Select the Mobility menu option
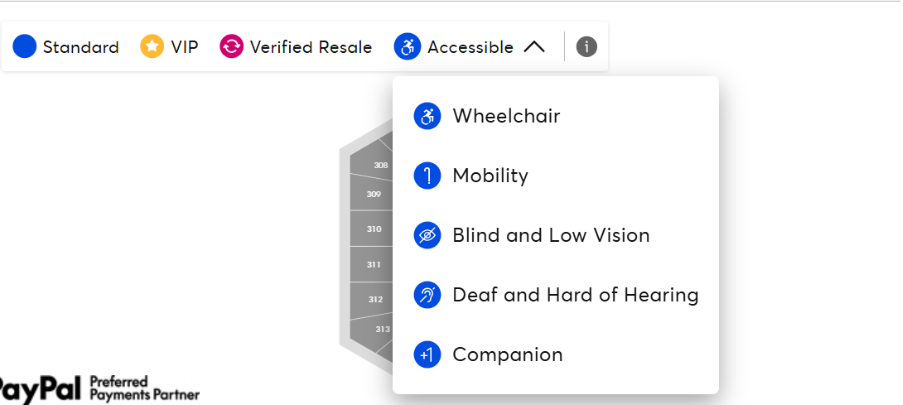The width and height of the screenshot is (903, 405). pyautogui.click(x=490, y=176)
